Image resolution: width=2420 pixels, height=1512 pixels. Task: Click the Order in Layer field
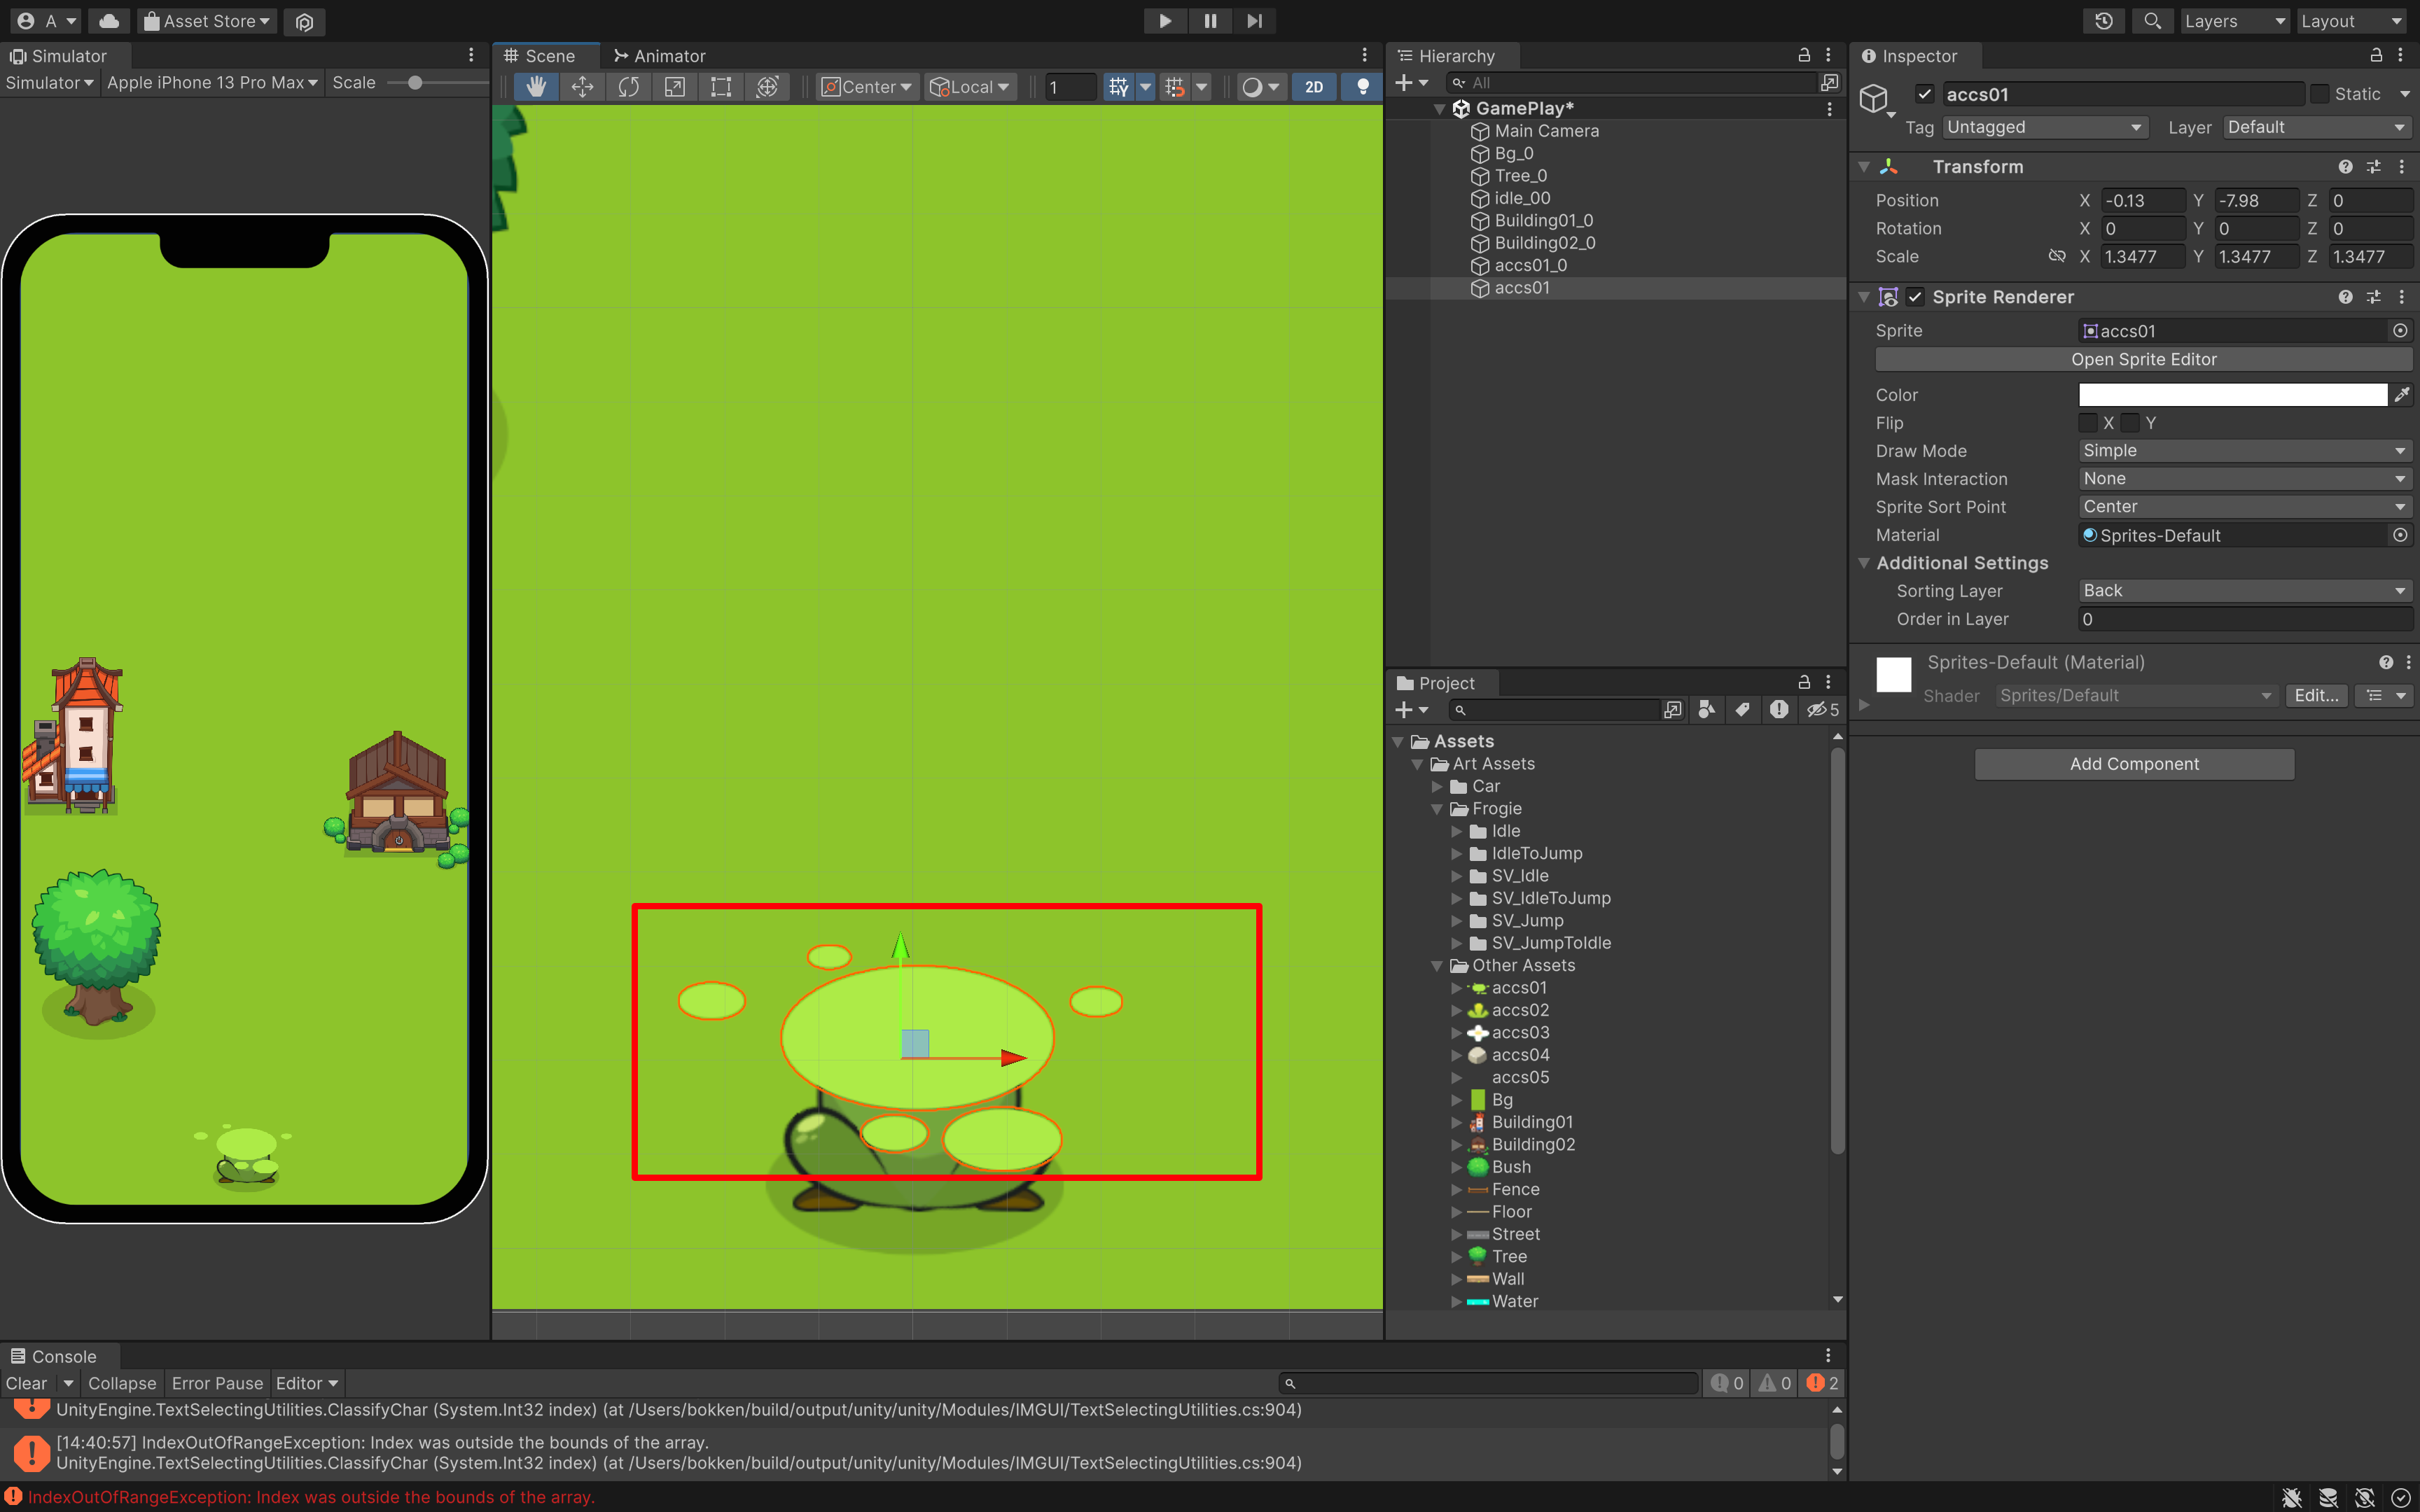[x=2245, y=619]
